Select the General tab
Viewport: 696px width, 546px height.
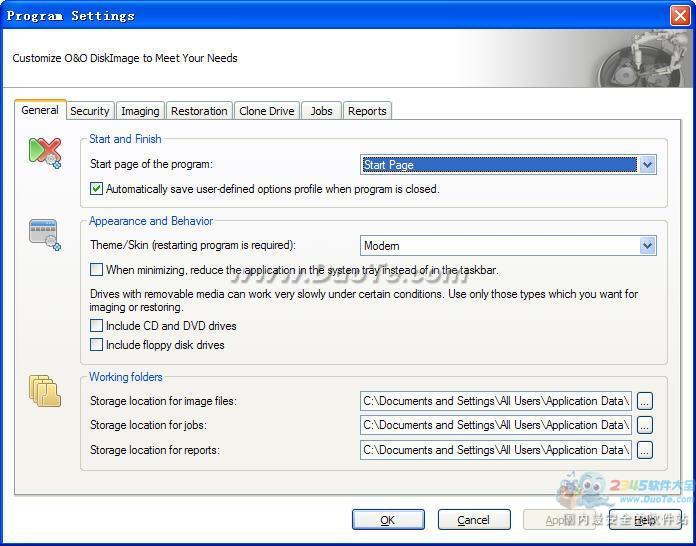point(40,110)
